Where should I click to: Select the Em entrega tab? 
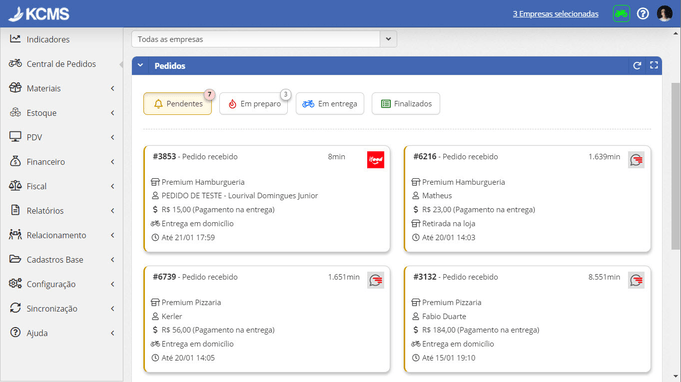coord(330,104)
